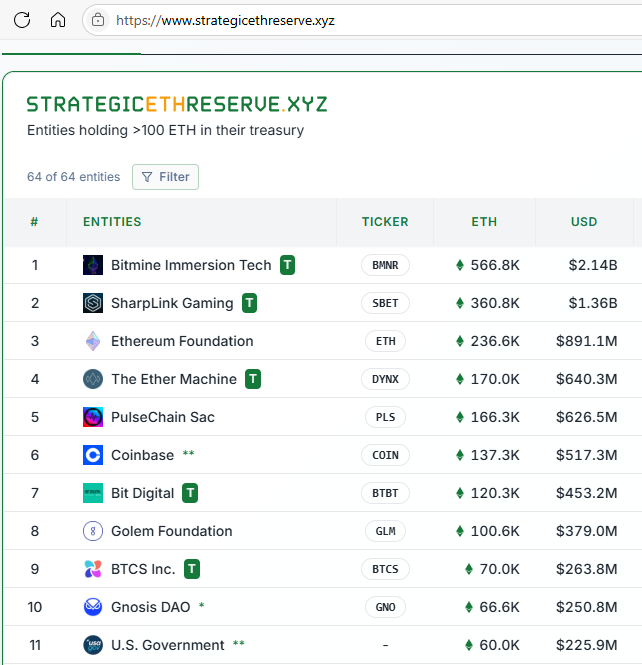This screenshot has height=665, width=642.
Task: Go to the browser home page icon
Action: click(x=58, y=20)
